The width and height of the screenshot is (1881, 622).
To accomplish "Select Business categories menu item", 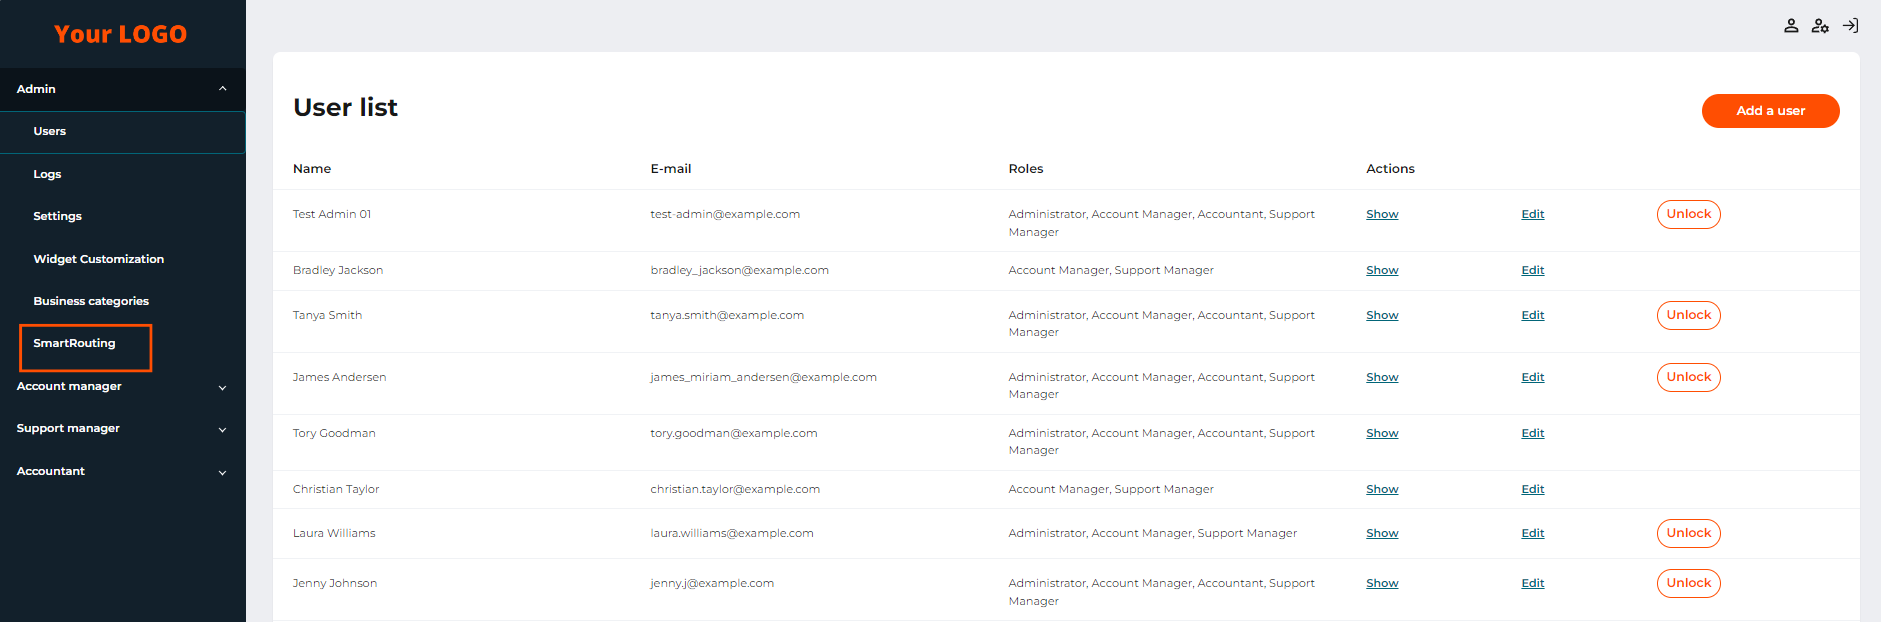I will [x=91, y=301].
